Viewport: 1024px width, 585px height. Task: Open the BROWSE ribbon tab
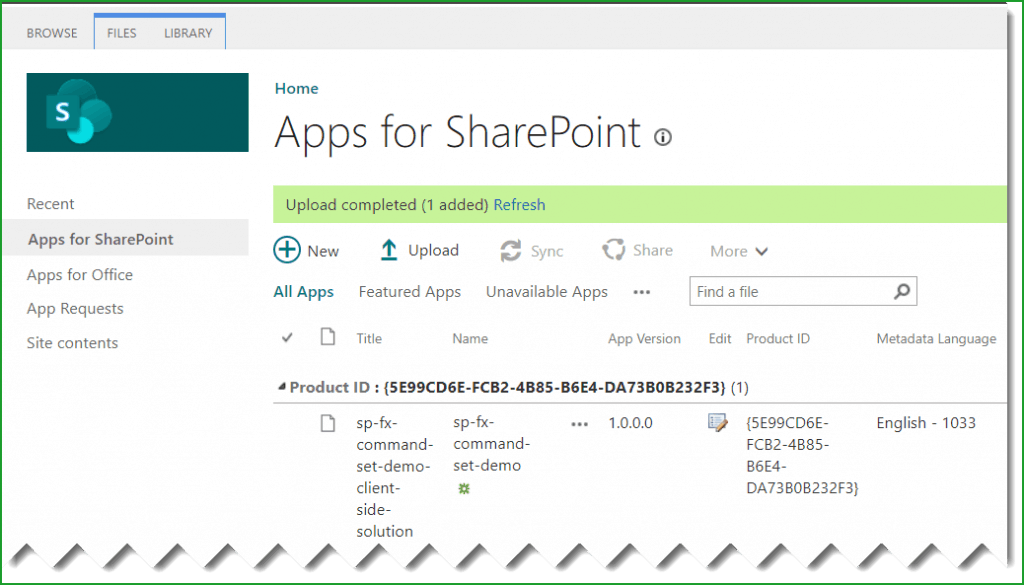click(52, 33)
